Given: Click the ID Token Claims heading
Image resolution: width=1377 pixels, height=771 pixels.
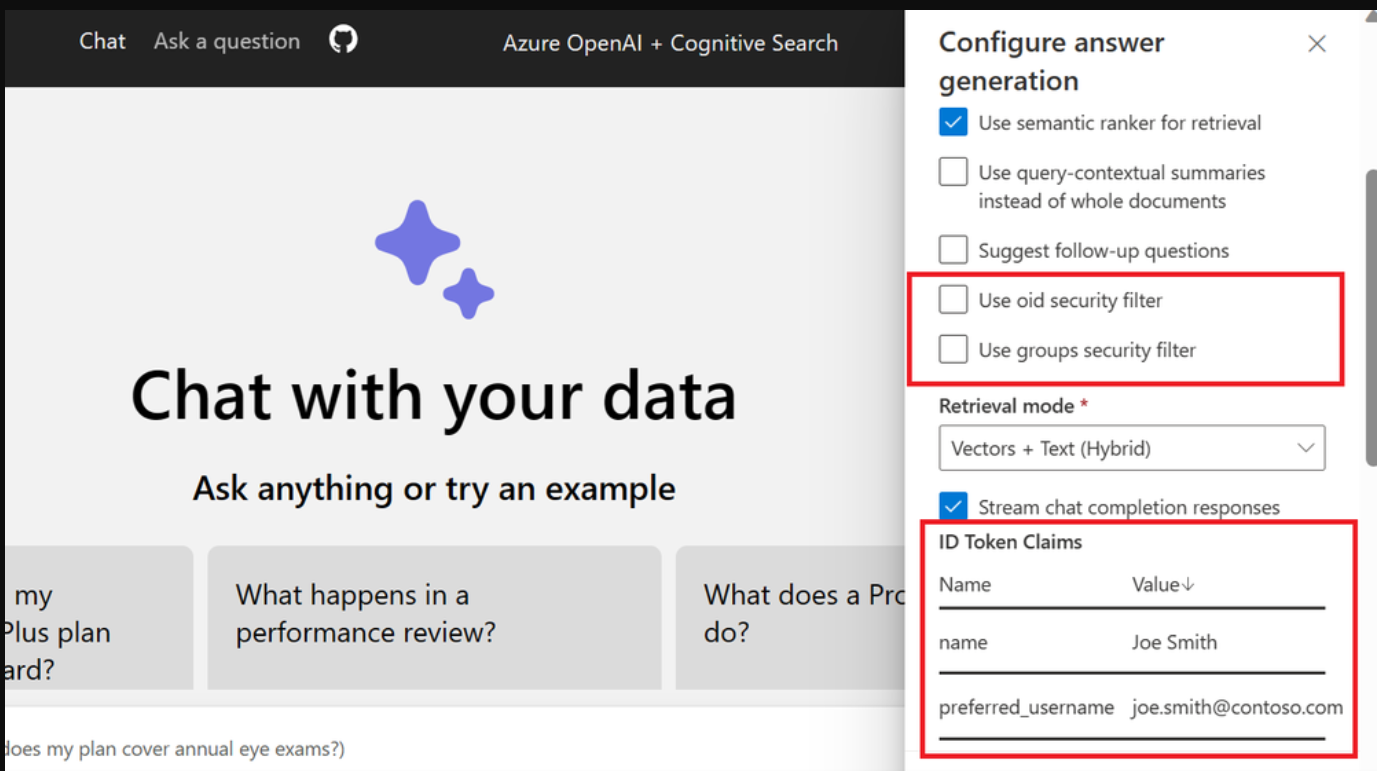Looking at the screenshot, I should [x=1010, y=542].
